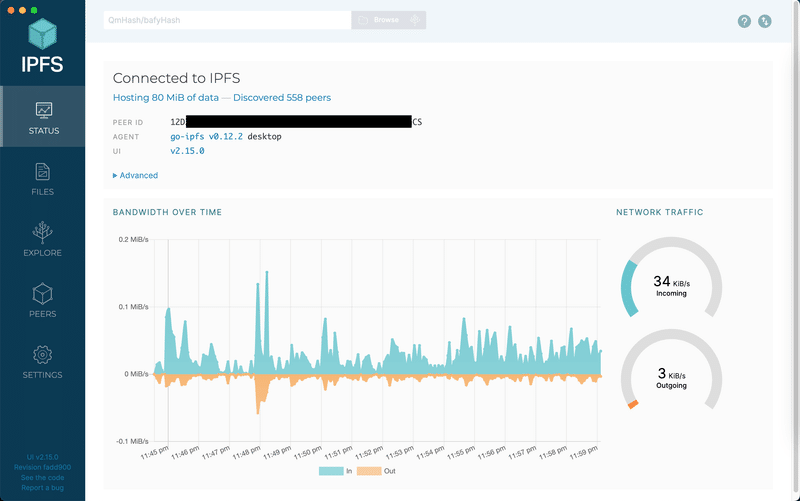The height and width of the screenshot is (501, 800).
Task: Select the PEERS label in the sidebar
Action: tap(42, 314)
